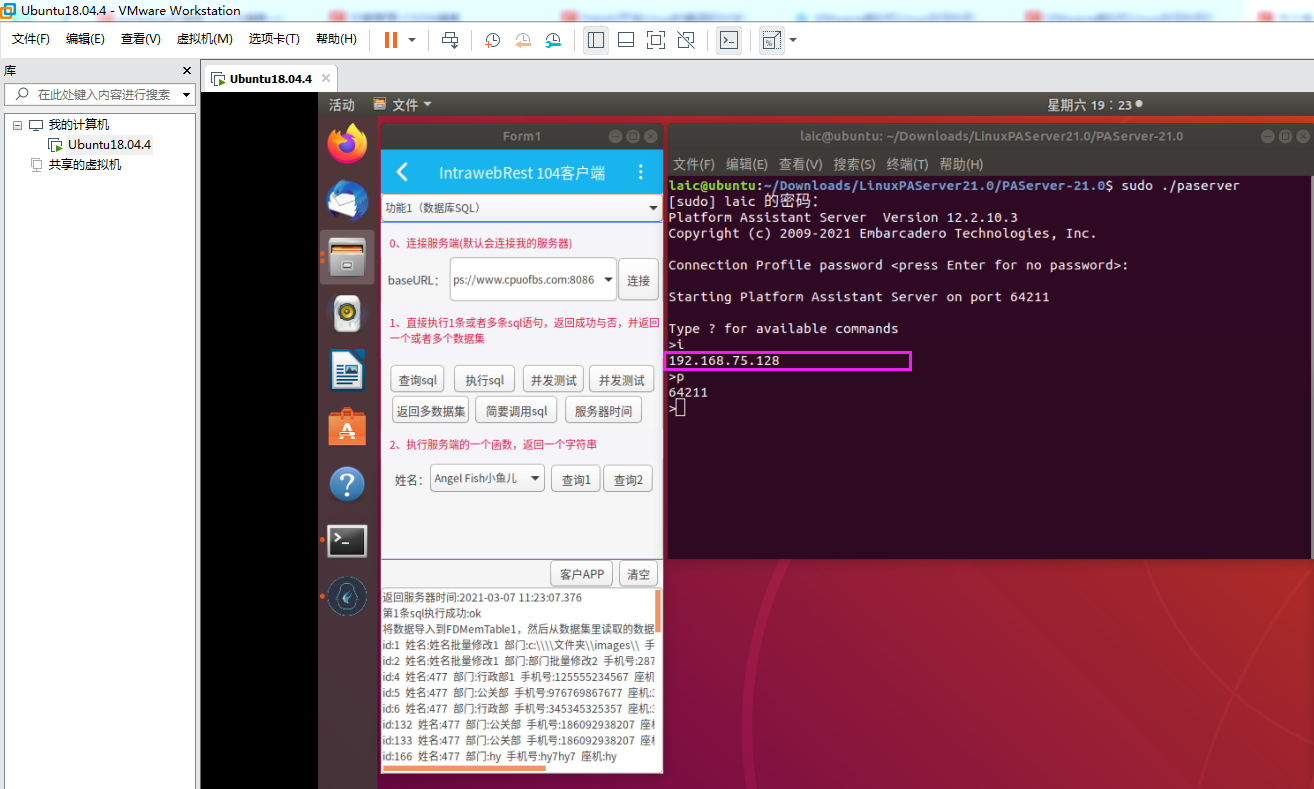Close the 库 library panel
Viewport: 1314px width, 789px height.
tap(186, 71)
